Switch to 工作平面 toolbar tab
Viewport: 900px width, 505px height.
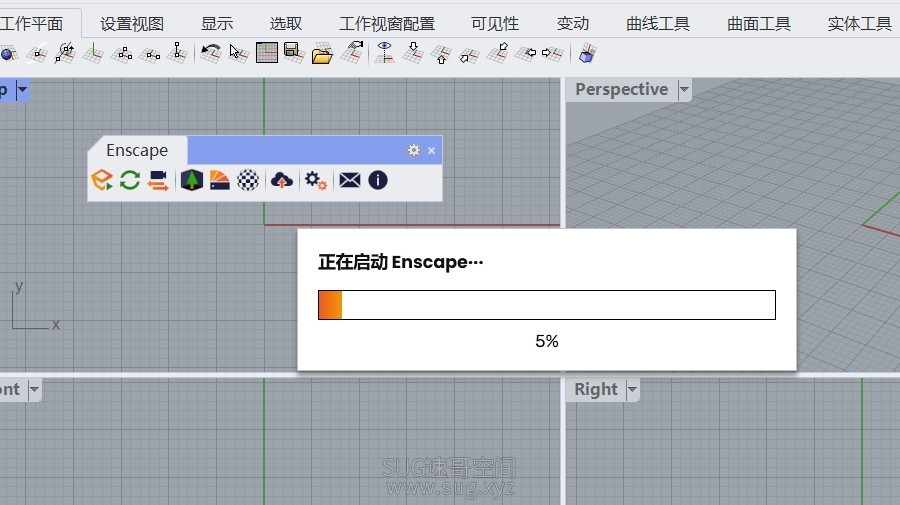[x=32, y=24]
